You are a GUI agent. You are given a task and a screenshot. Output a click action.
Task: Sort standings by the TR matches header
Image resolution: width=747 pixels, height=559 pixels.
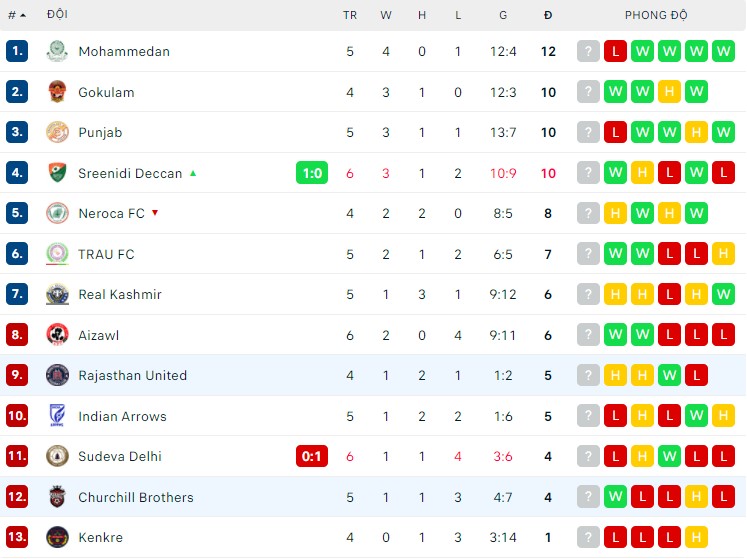tap(350, 15)
